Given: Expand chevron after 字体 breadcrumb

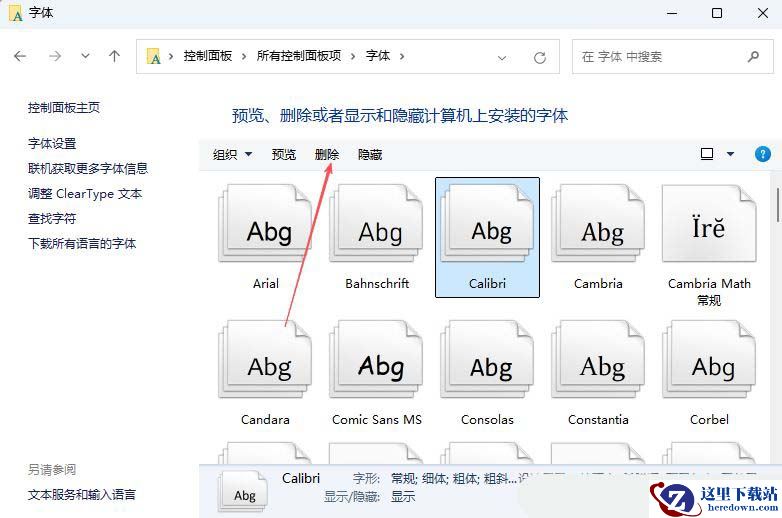Looking at the screenshot, I should [401, 56].
